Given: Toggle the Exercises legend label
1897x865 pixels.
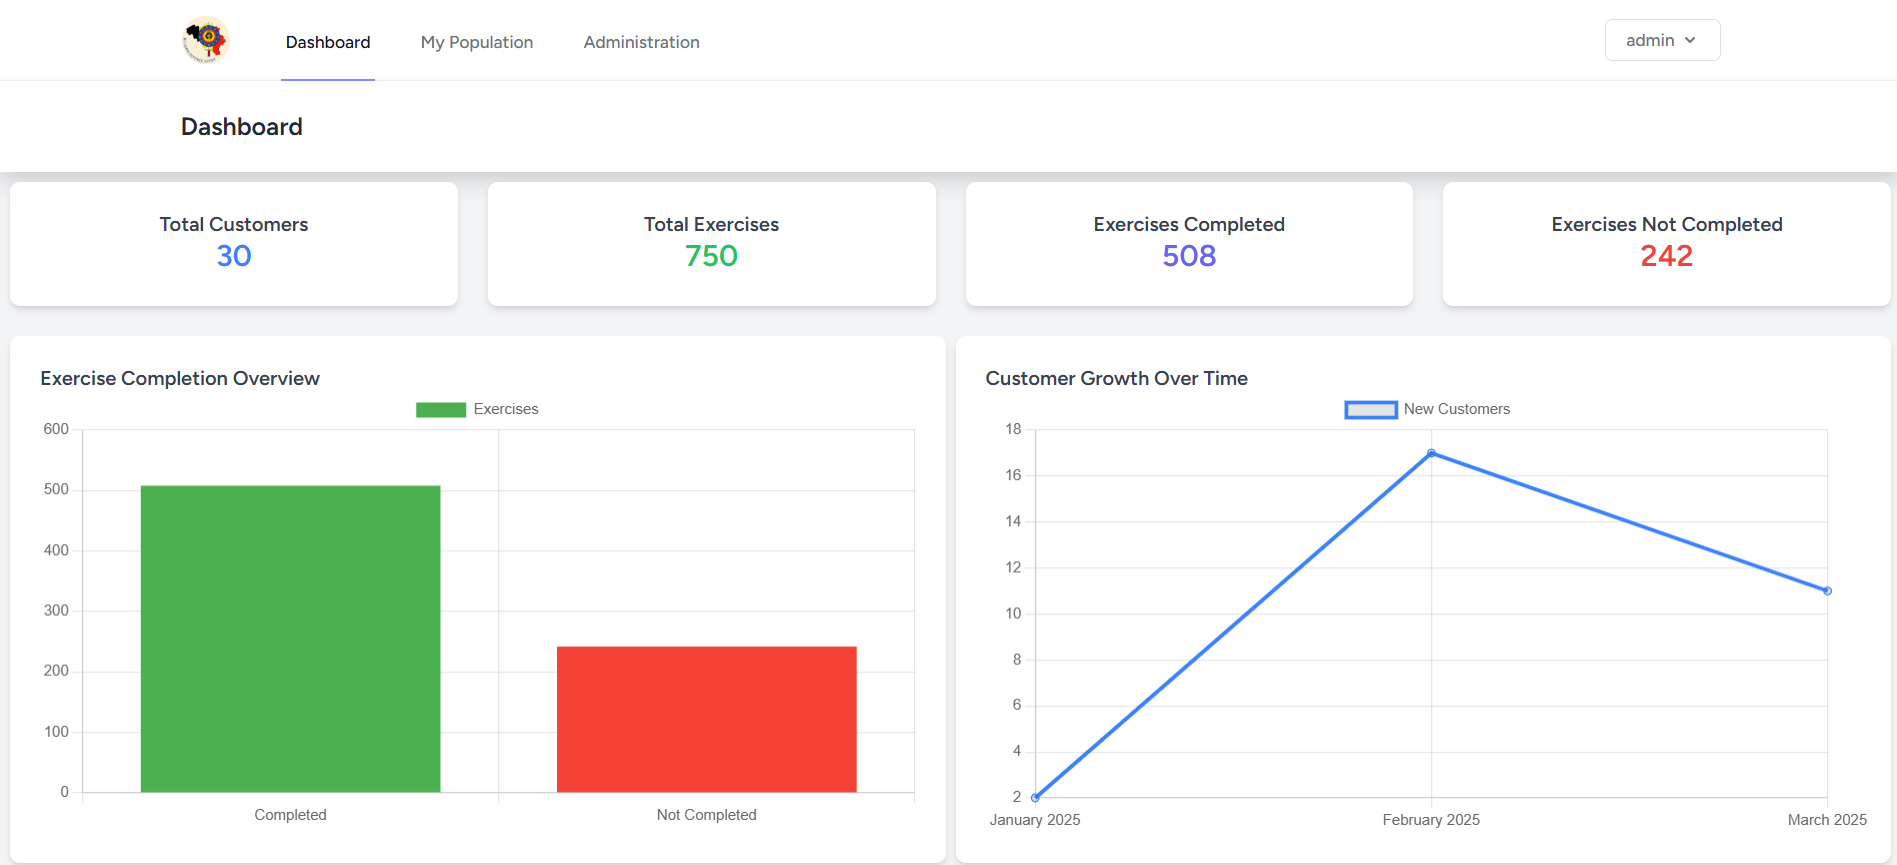Looking at the screenshot, I should 505,410.
